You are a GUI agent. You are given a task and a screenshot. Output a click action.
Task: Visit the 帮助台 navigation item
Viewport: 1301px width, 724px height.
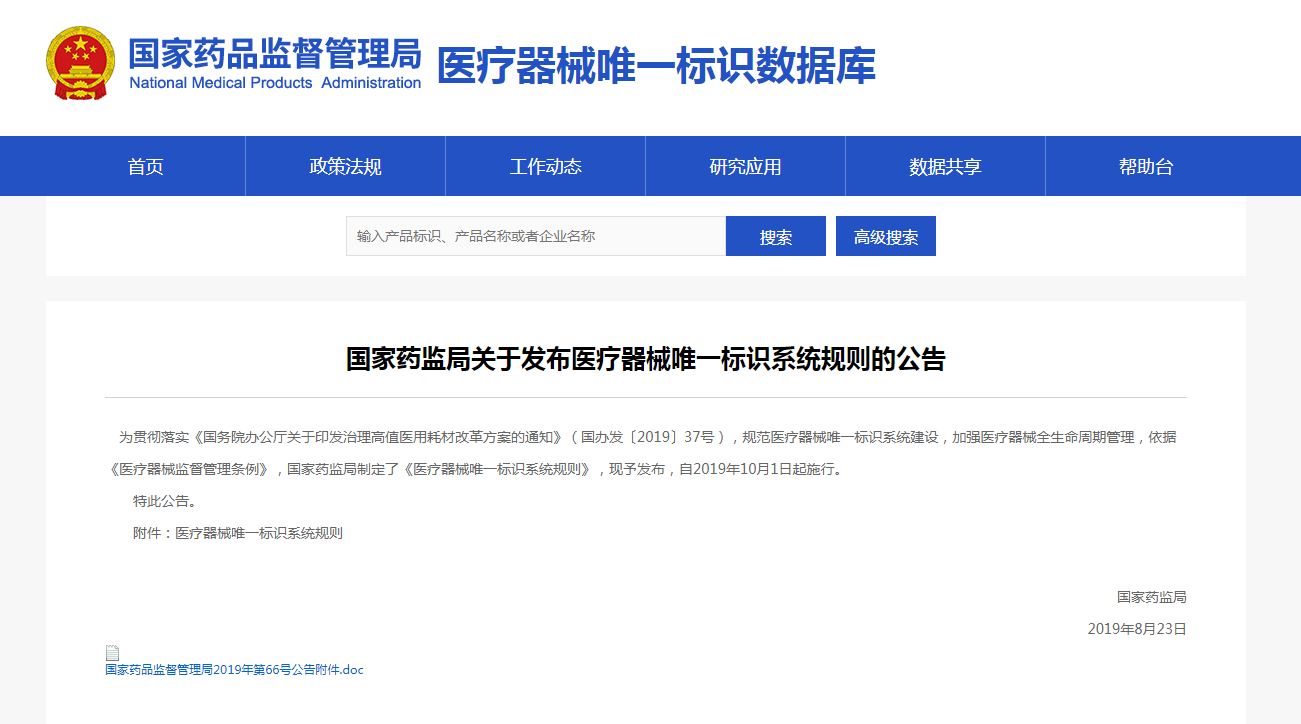(x=1146, y=167)
